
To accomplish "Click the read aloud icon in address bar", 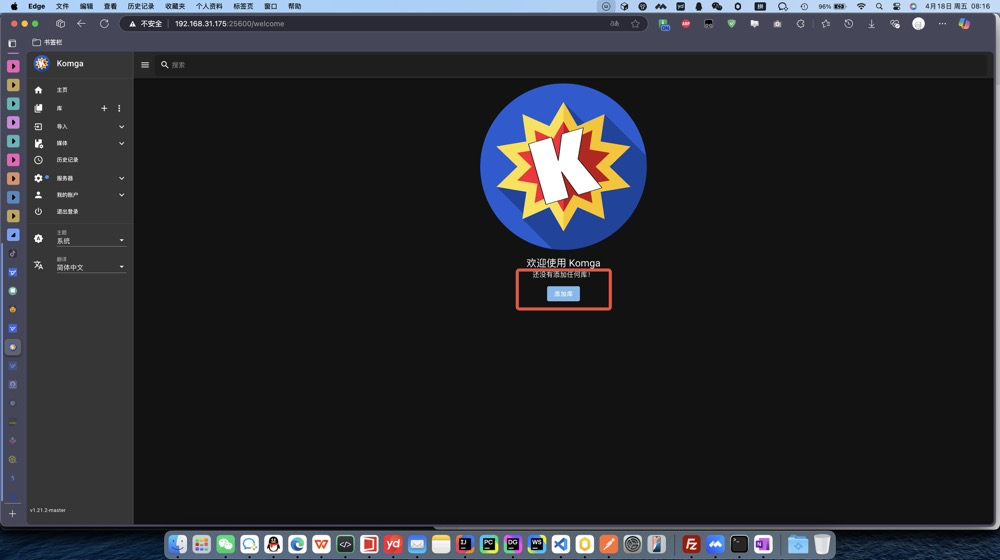I will click(614, 24).
